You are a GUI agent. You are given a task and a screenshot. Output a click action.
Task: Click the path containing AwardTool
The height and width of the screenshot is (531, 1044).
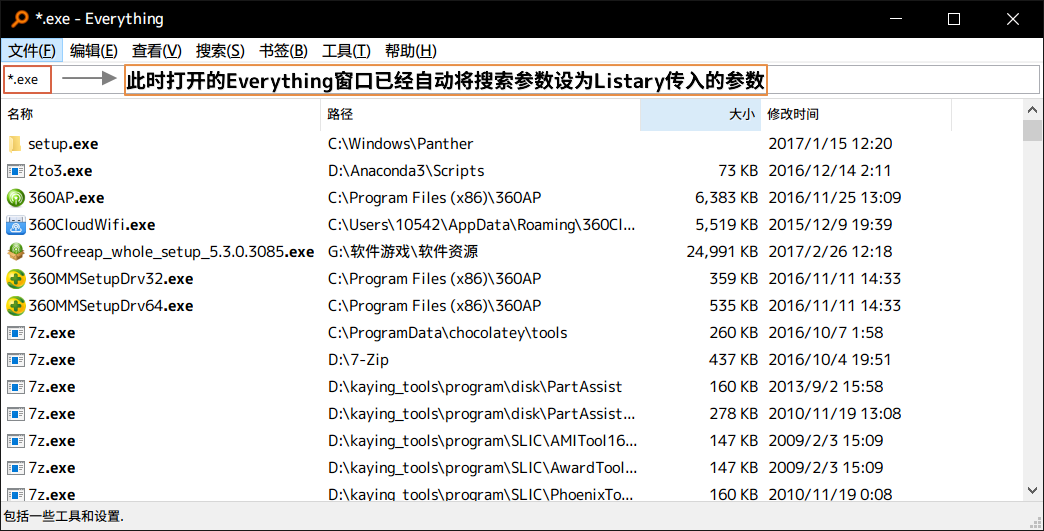[483, 468]
